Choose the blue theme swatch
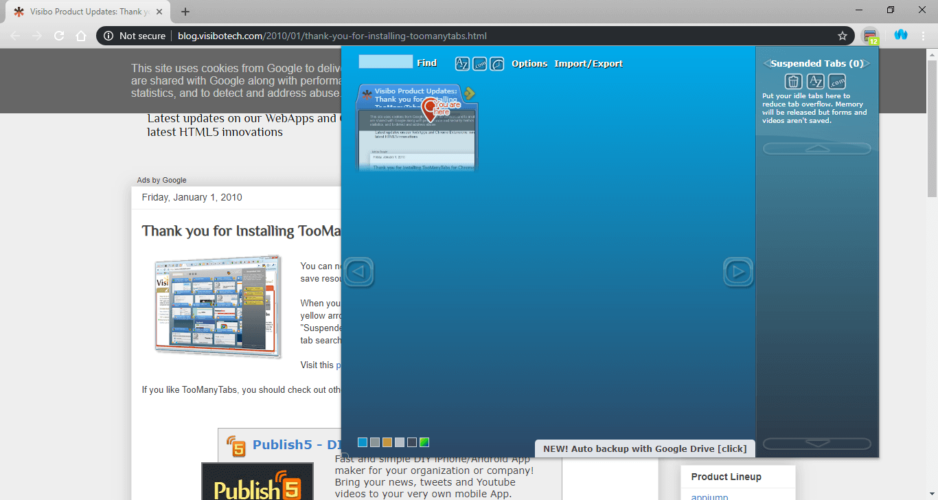Screen dimensions: 938x500 click(x=363, y=443)
